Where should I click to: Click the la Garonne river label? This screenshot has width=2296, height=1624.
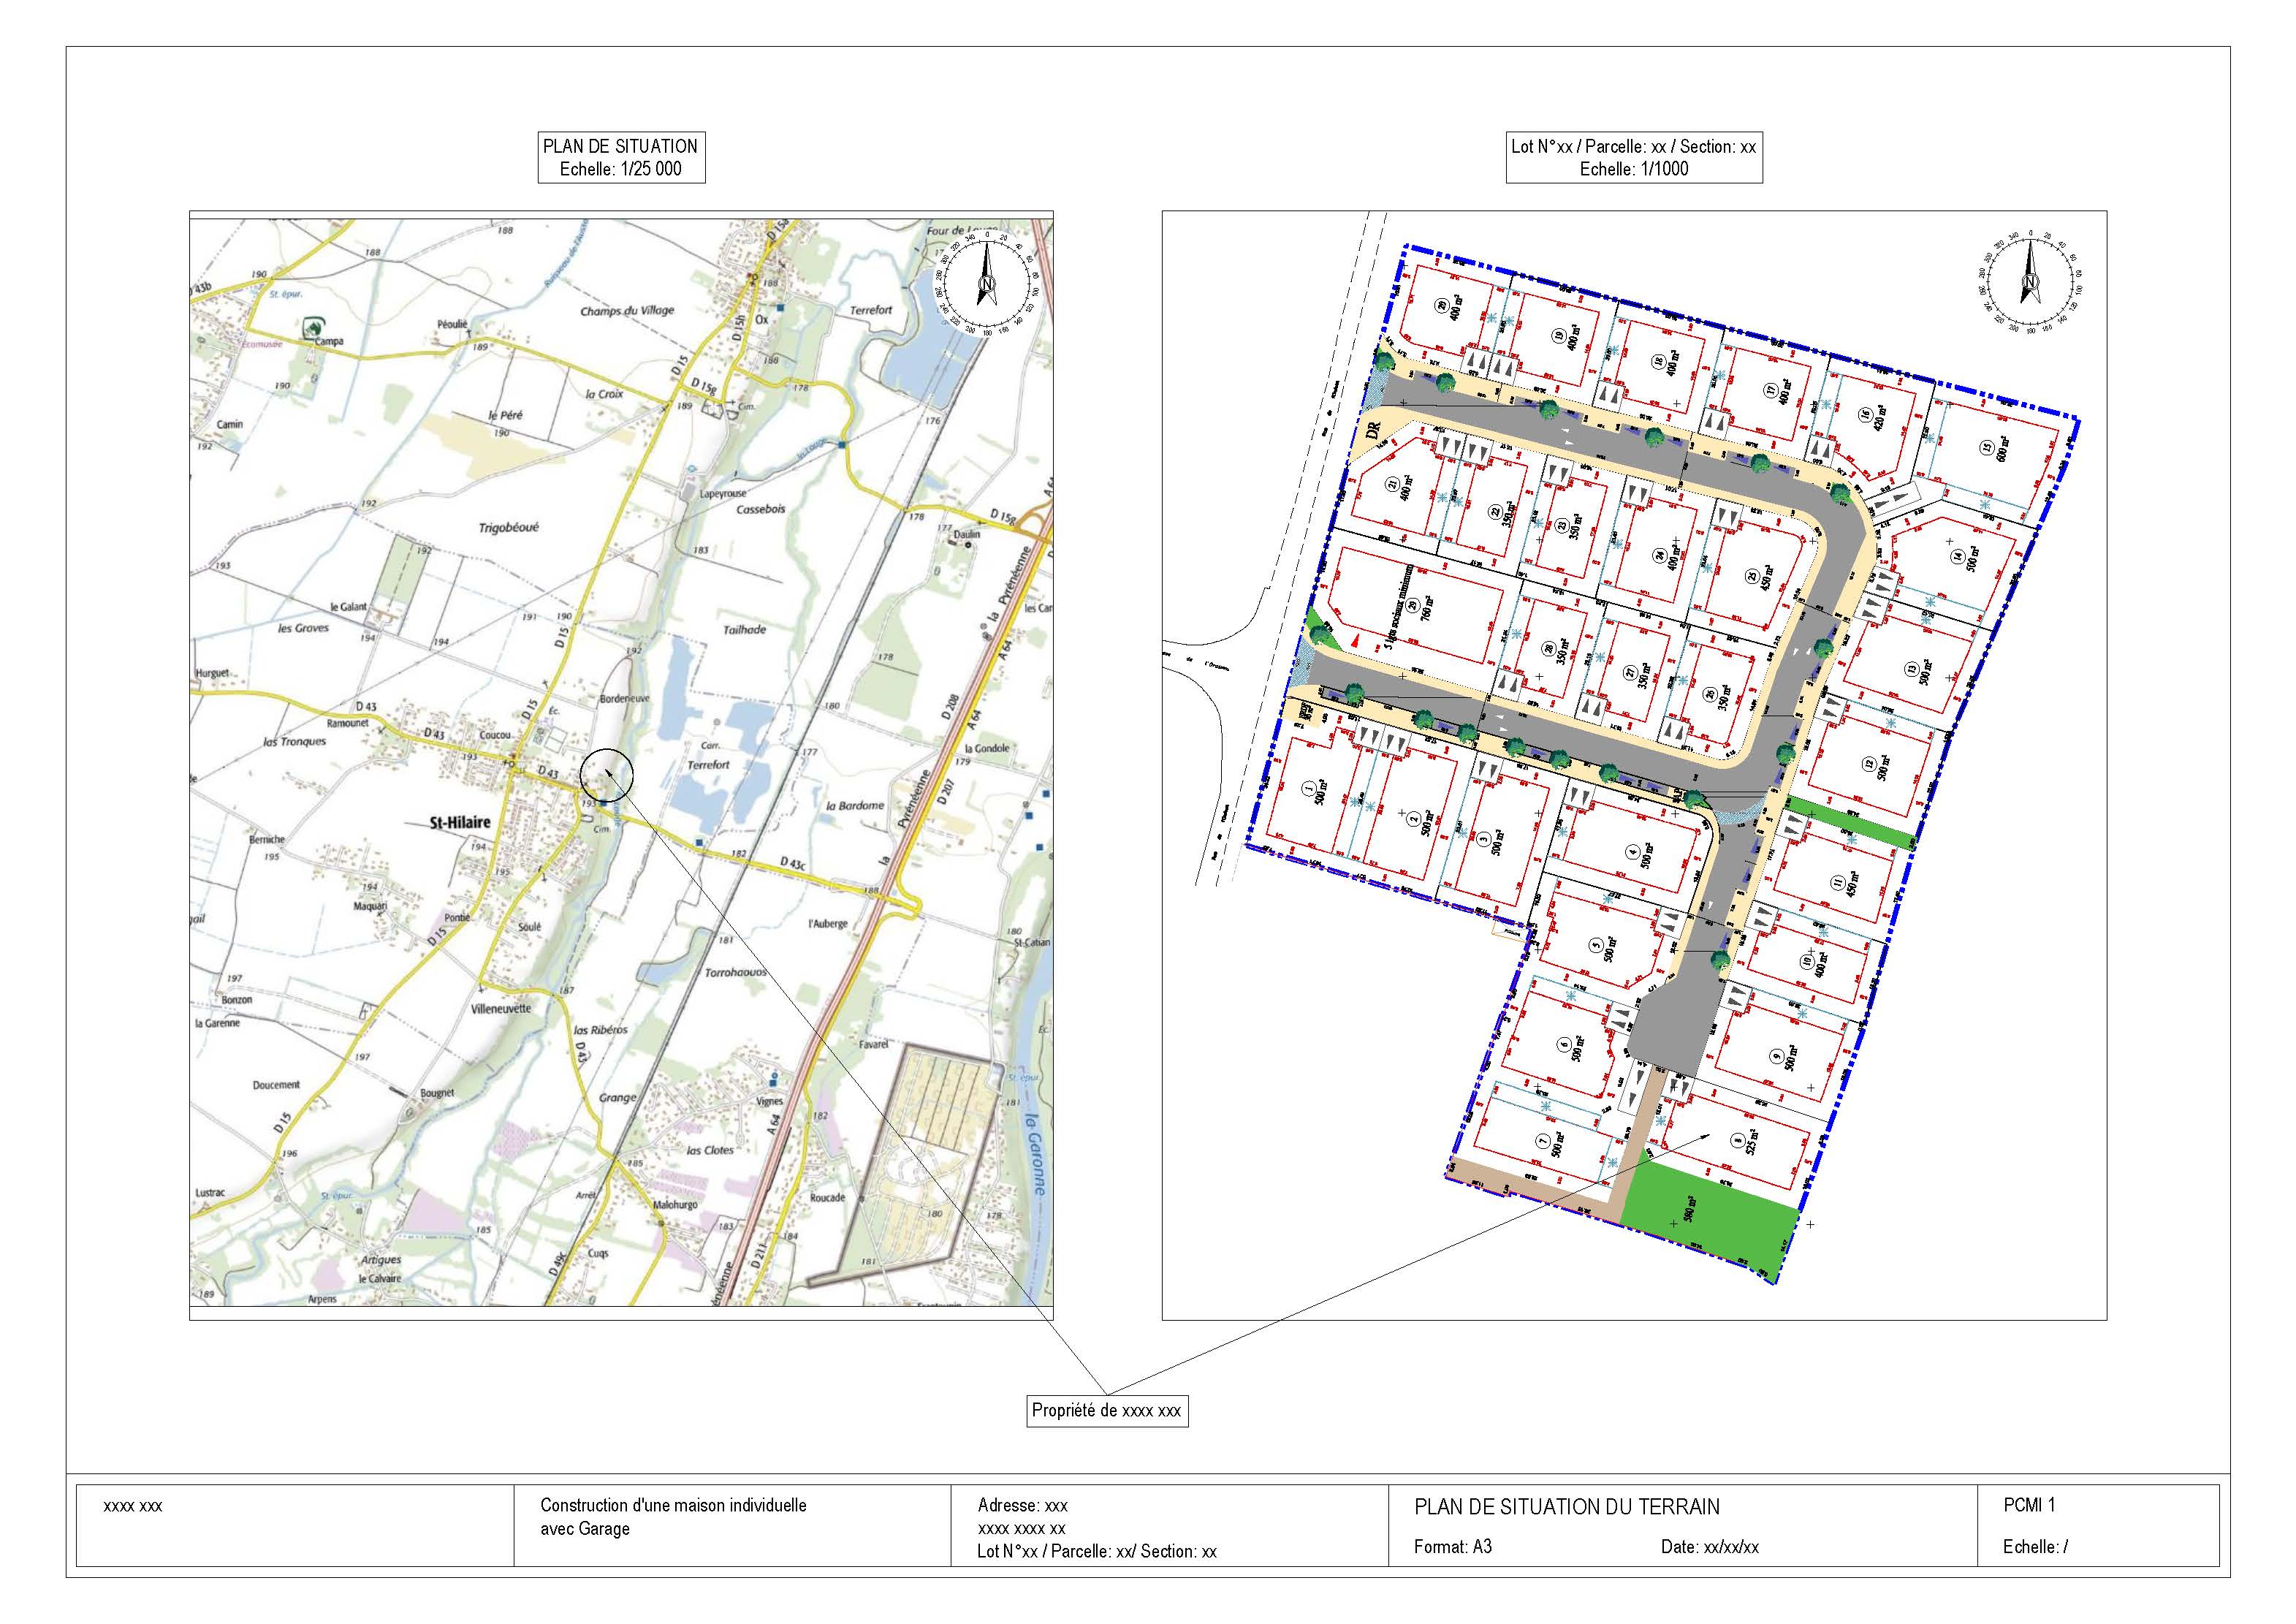tap(1038, 1156)
